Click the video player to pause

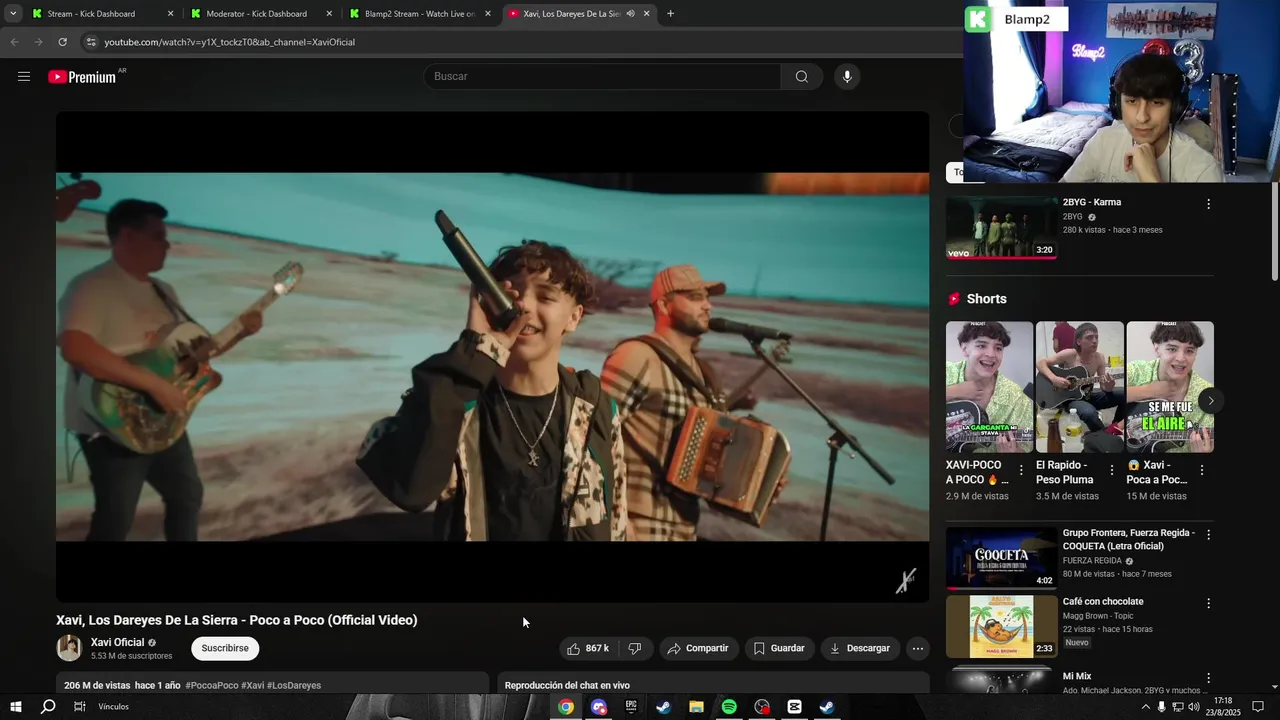pyautogui.click(x=492, y=357)
